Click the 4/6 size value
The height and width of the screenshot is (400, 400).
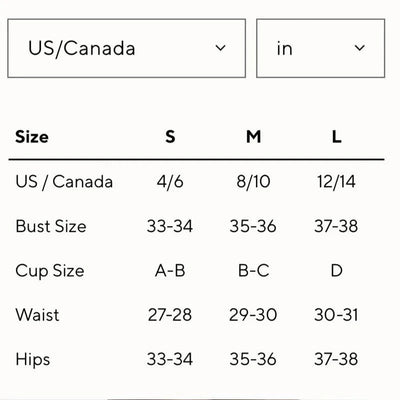[170, 182]
